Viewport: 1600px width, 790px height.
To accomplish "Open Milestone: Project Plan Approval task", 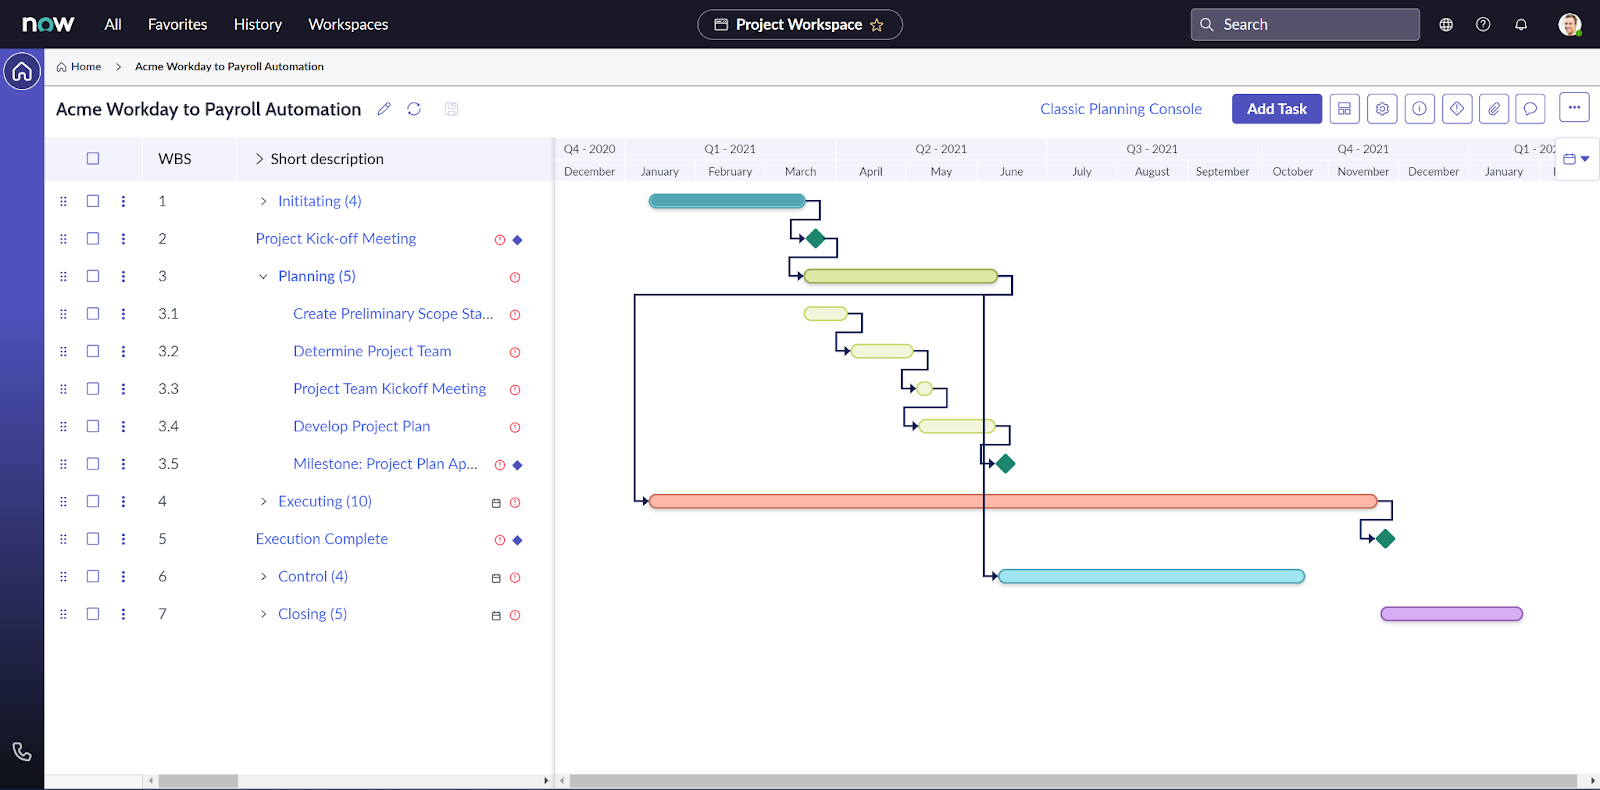I will click(x=385, y=464).
